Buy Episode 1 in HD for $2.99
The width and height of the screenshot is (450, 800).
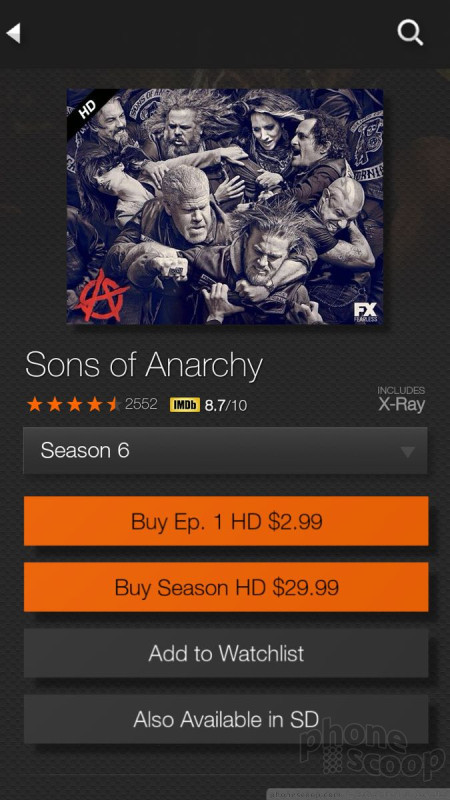point(226,521)
